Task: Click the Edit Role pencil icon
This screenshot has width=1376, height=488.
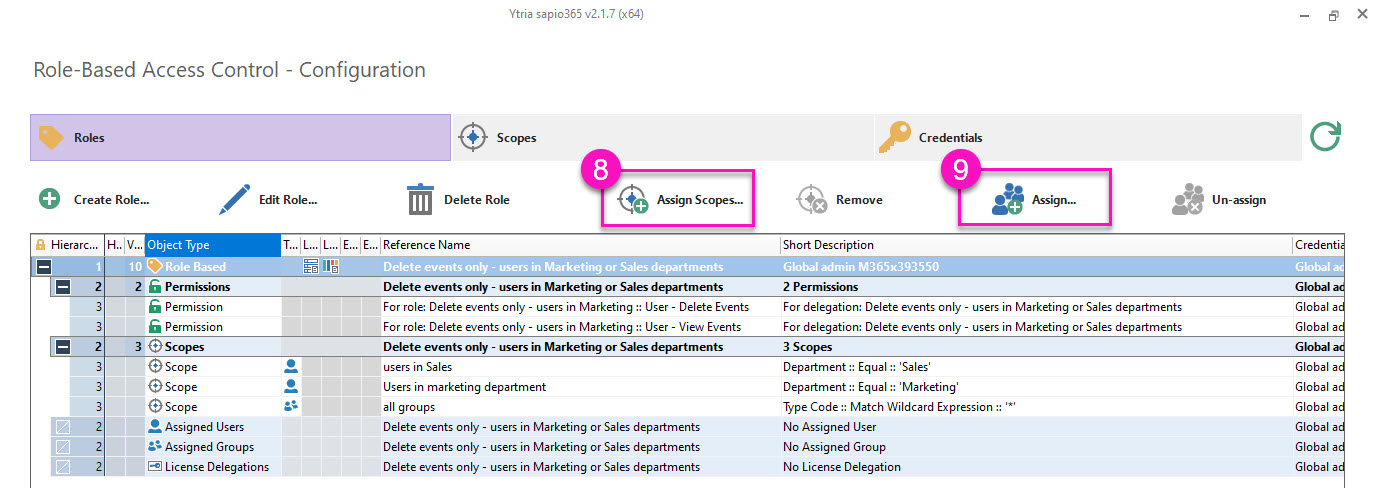Action: pyautogui.click(x=233, y=199)
